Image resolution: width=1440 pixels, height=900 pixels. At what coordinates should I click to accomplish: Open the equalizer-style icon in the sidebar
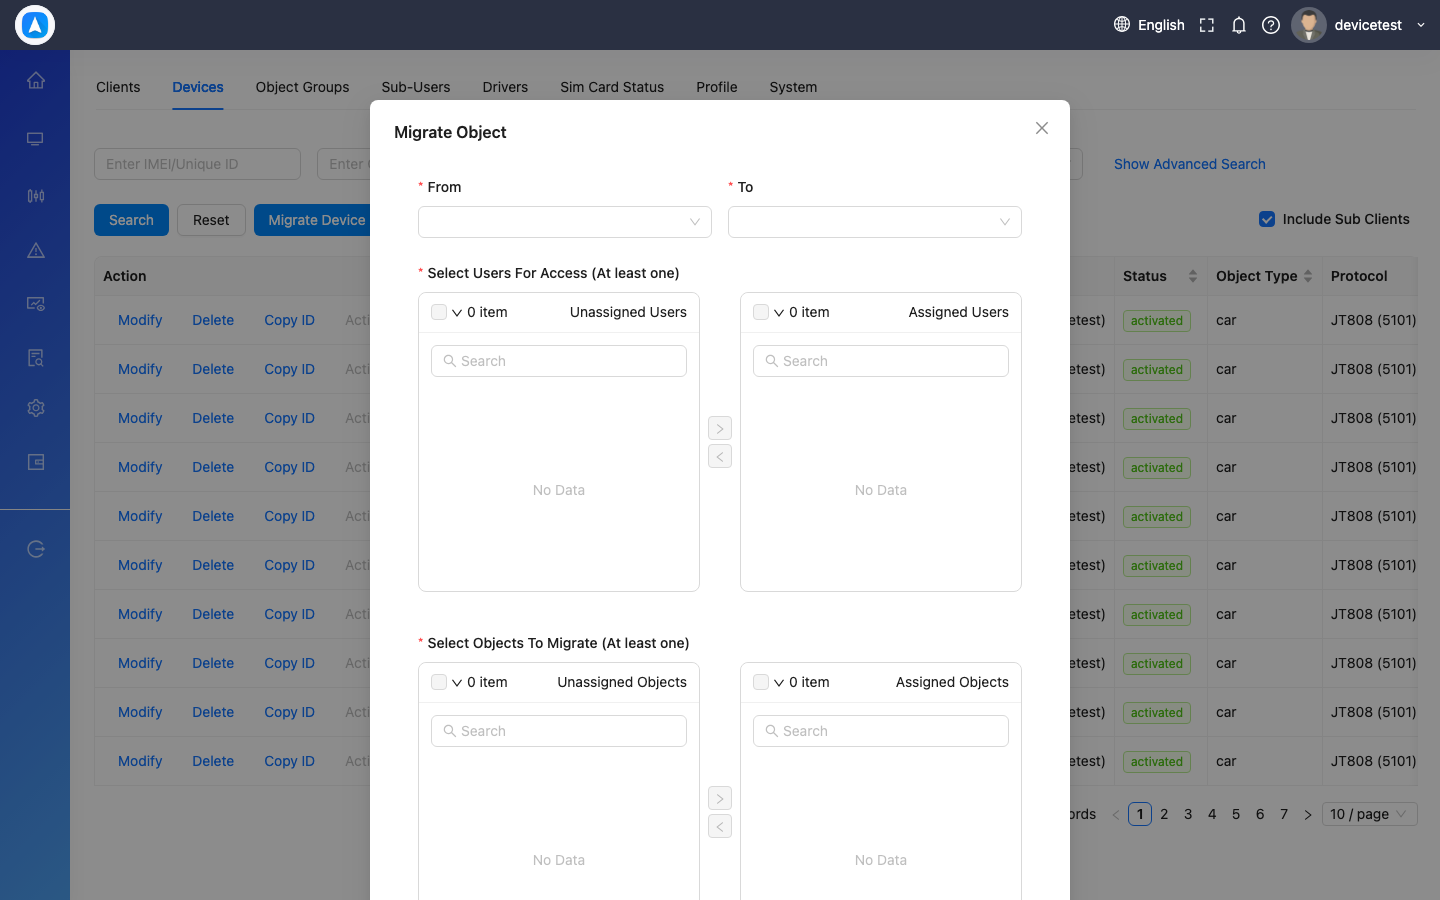[36, 196]
